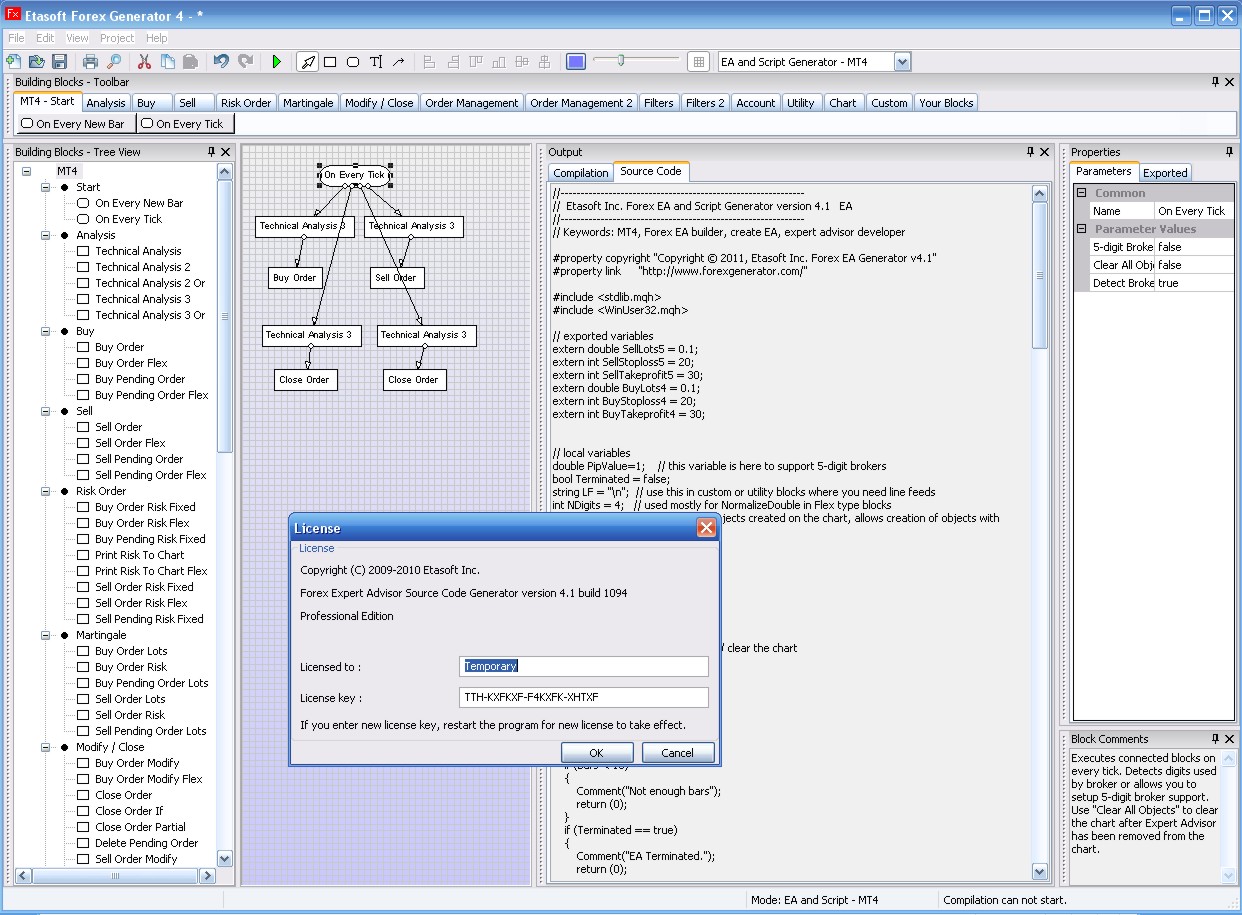Click the Undo arrow icon
Image resolution: width=1242 pixels, height=915 pixels.
click(x=221, y=62)
